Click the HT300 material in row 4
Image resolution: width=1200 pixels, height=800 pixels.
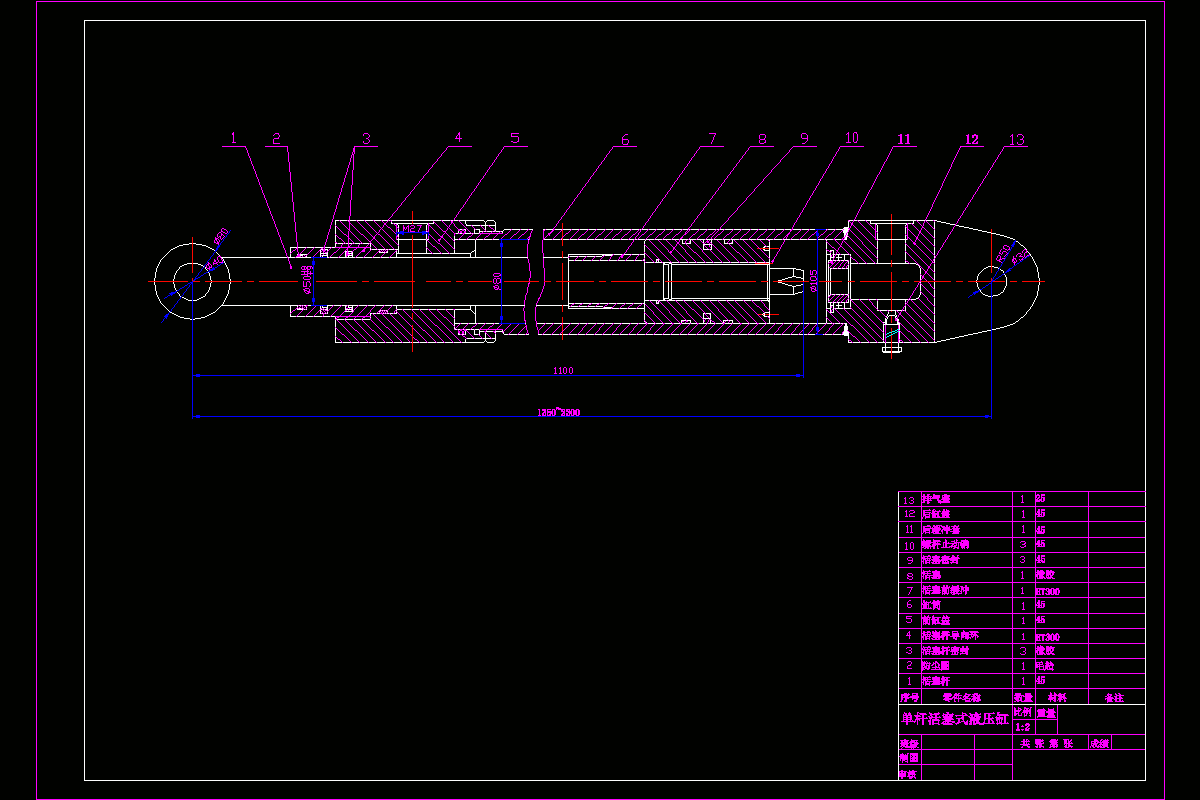pyautogui.click(x=1047, y=636)
